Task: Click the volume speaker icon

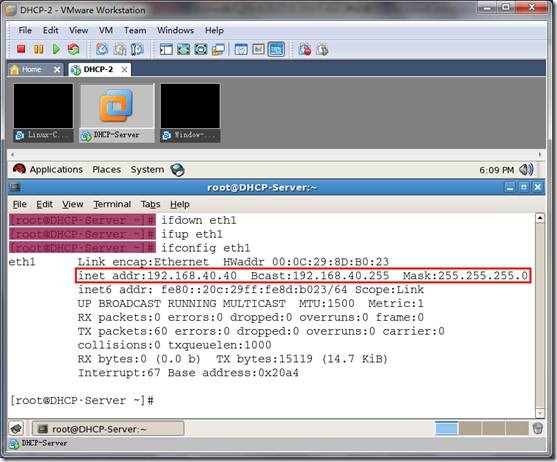Action: pos(526,170)
